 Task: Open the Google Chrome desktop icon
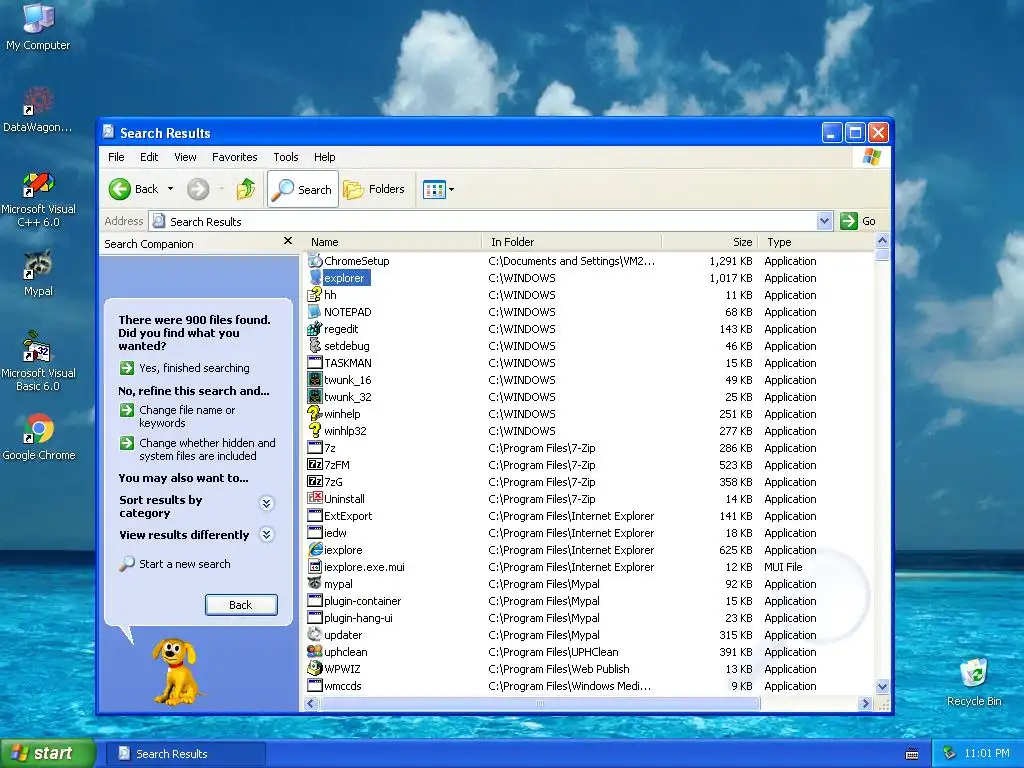(x=38, y=438)
